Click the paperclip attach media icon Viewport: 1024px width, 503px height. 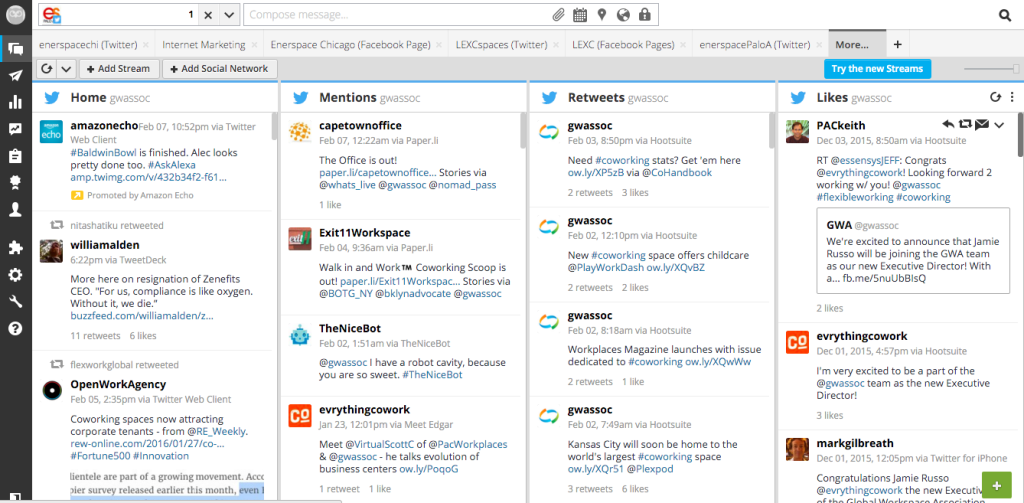coord(558,14)
